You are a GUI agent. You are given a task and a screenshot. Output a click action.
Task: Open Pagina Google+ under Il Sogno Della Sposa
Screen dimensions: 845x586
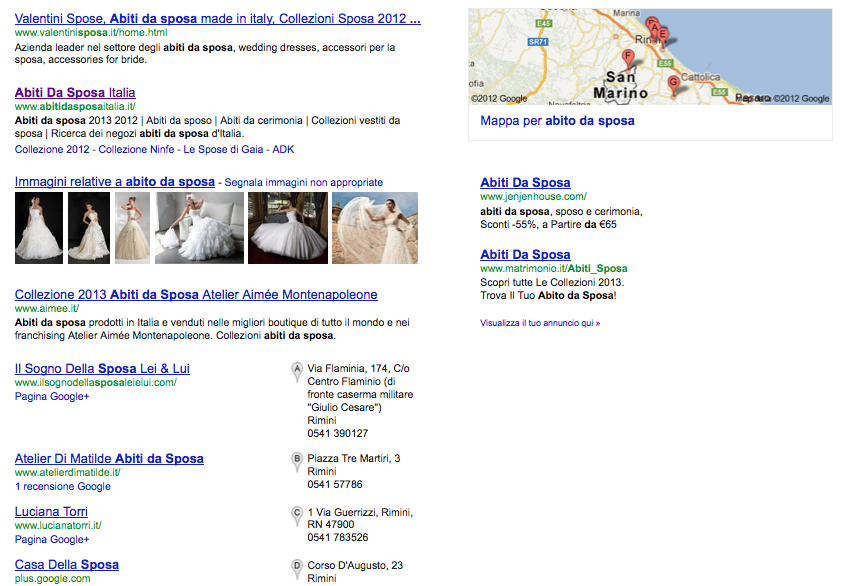[x=52, y=396]
